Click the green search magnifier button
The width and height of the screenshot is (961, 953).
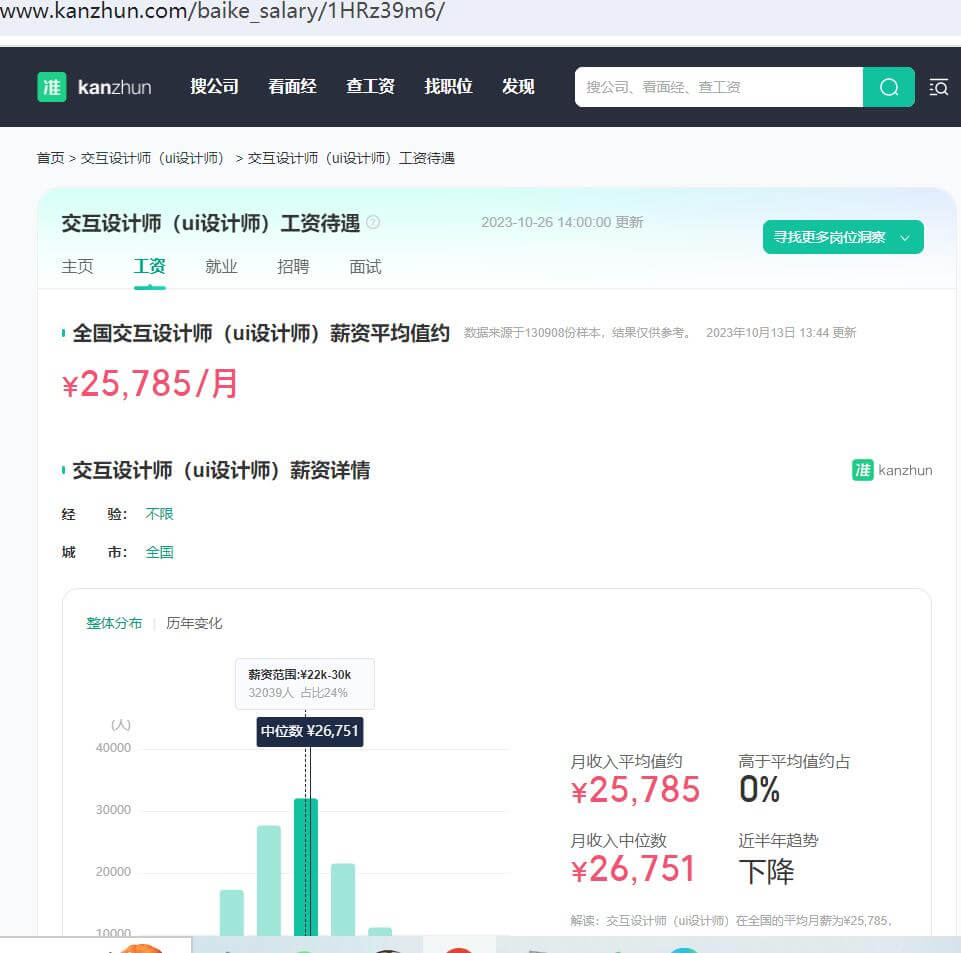tap(889, 87)
